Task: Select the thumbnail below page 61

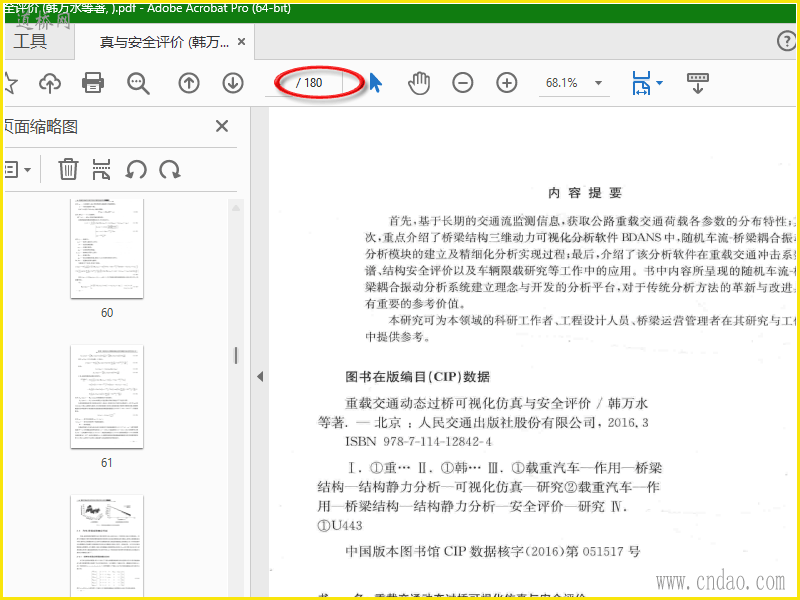Action: pyautogui.click(x=107, y=545)
